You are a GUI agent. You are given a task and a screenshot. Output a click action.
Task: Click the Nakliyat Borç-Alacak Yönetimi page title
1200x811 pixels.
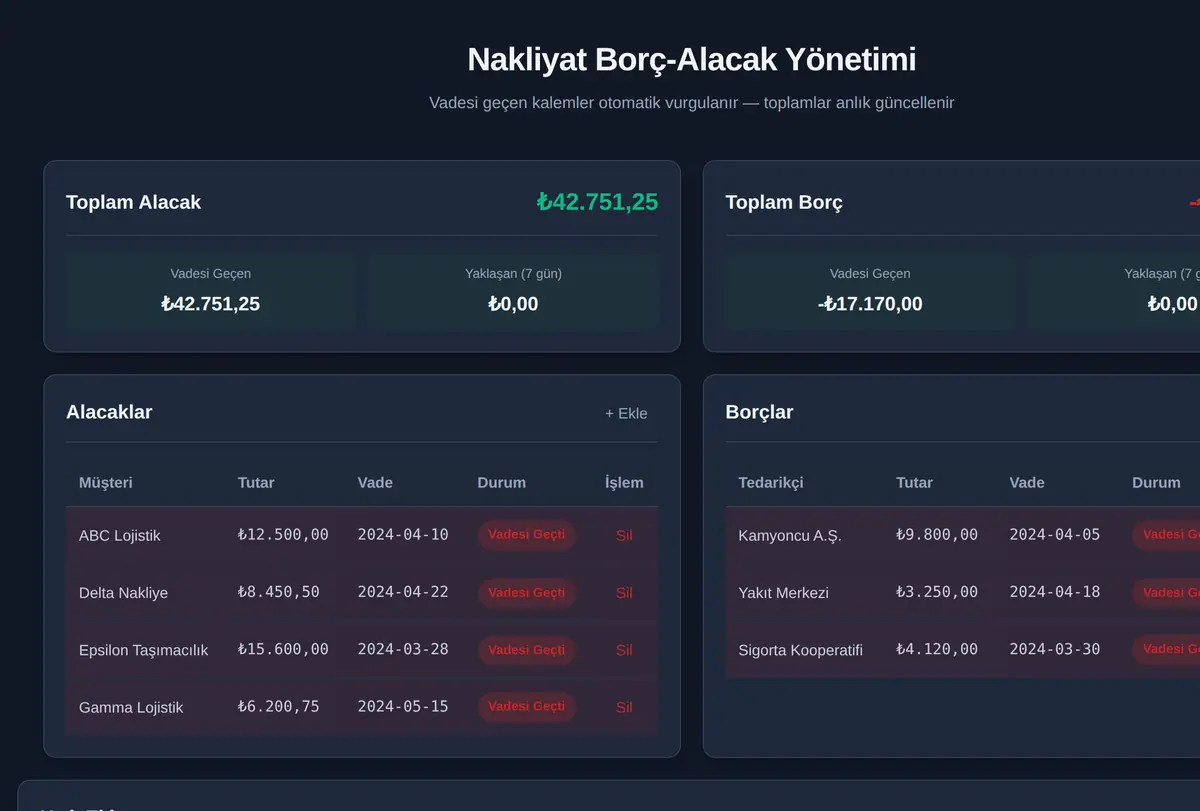[x=692, y=59]
